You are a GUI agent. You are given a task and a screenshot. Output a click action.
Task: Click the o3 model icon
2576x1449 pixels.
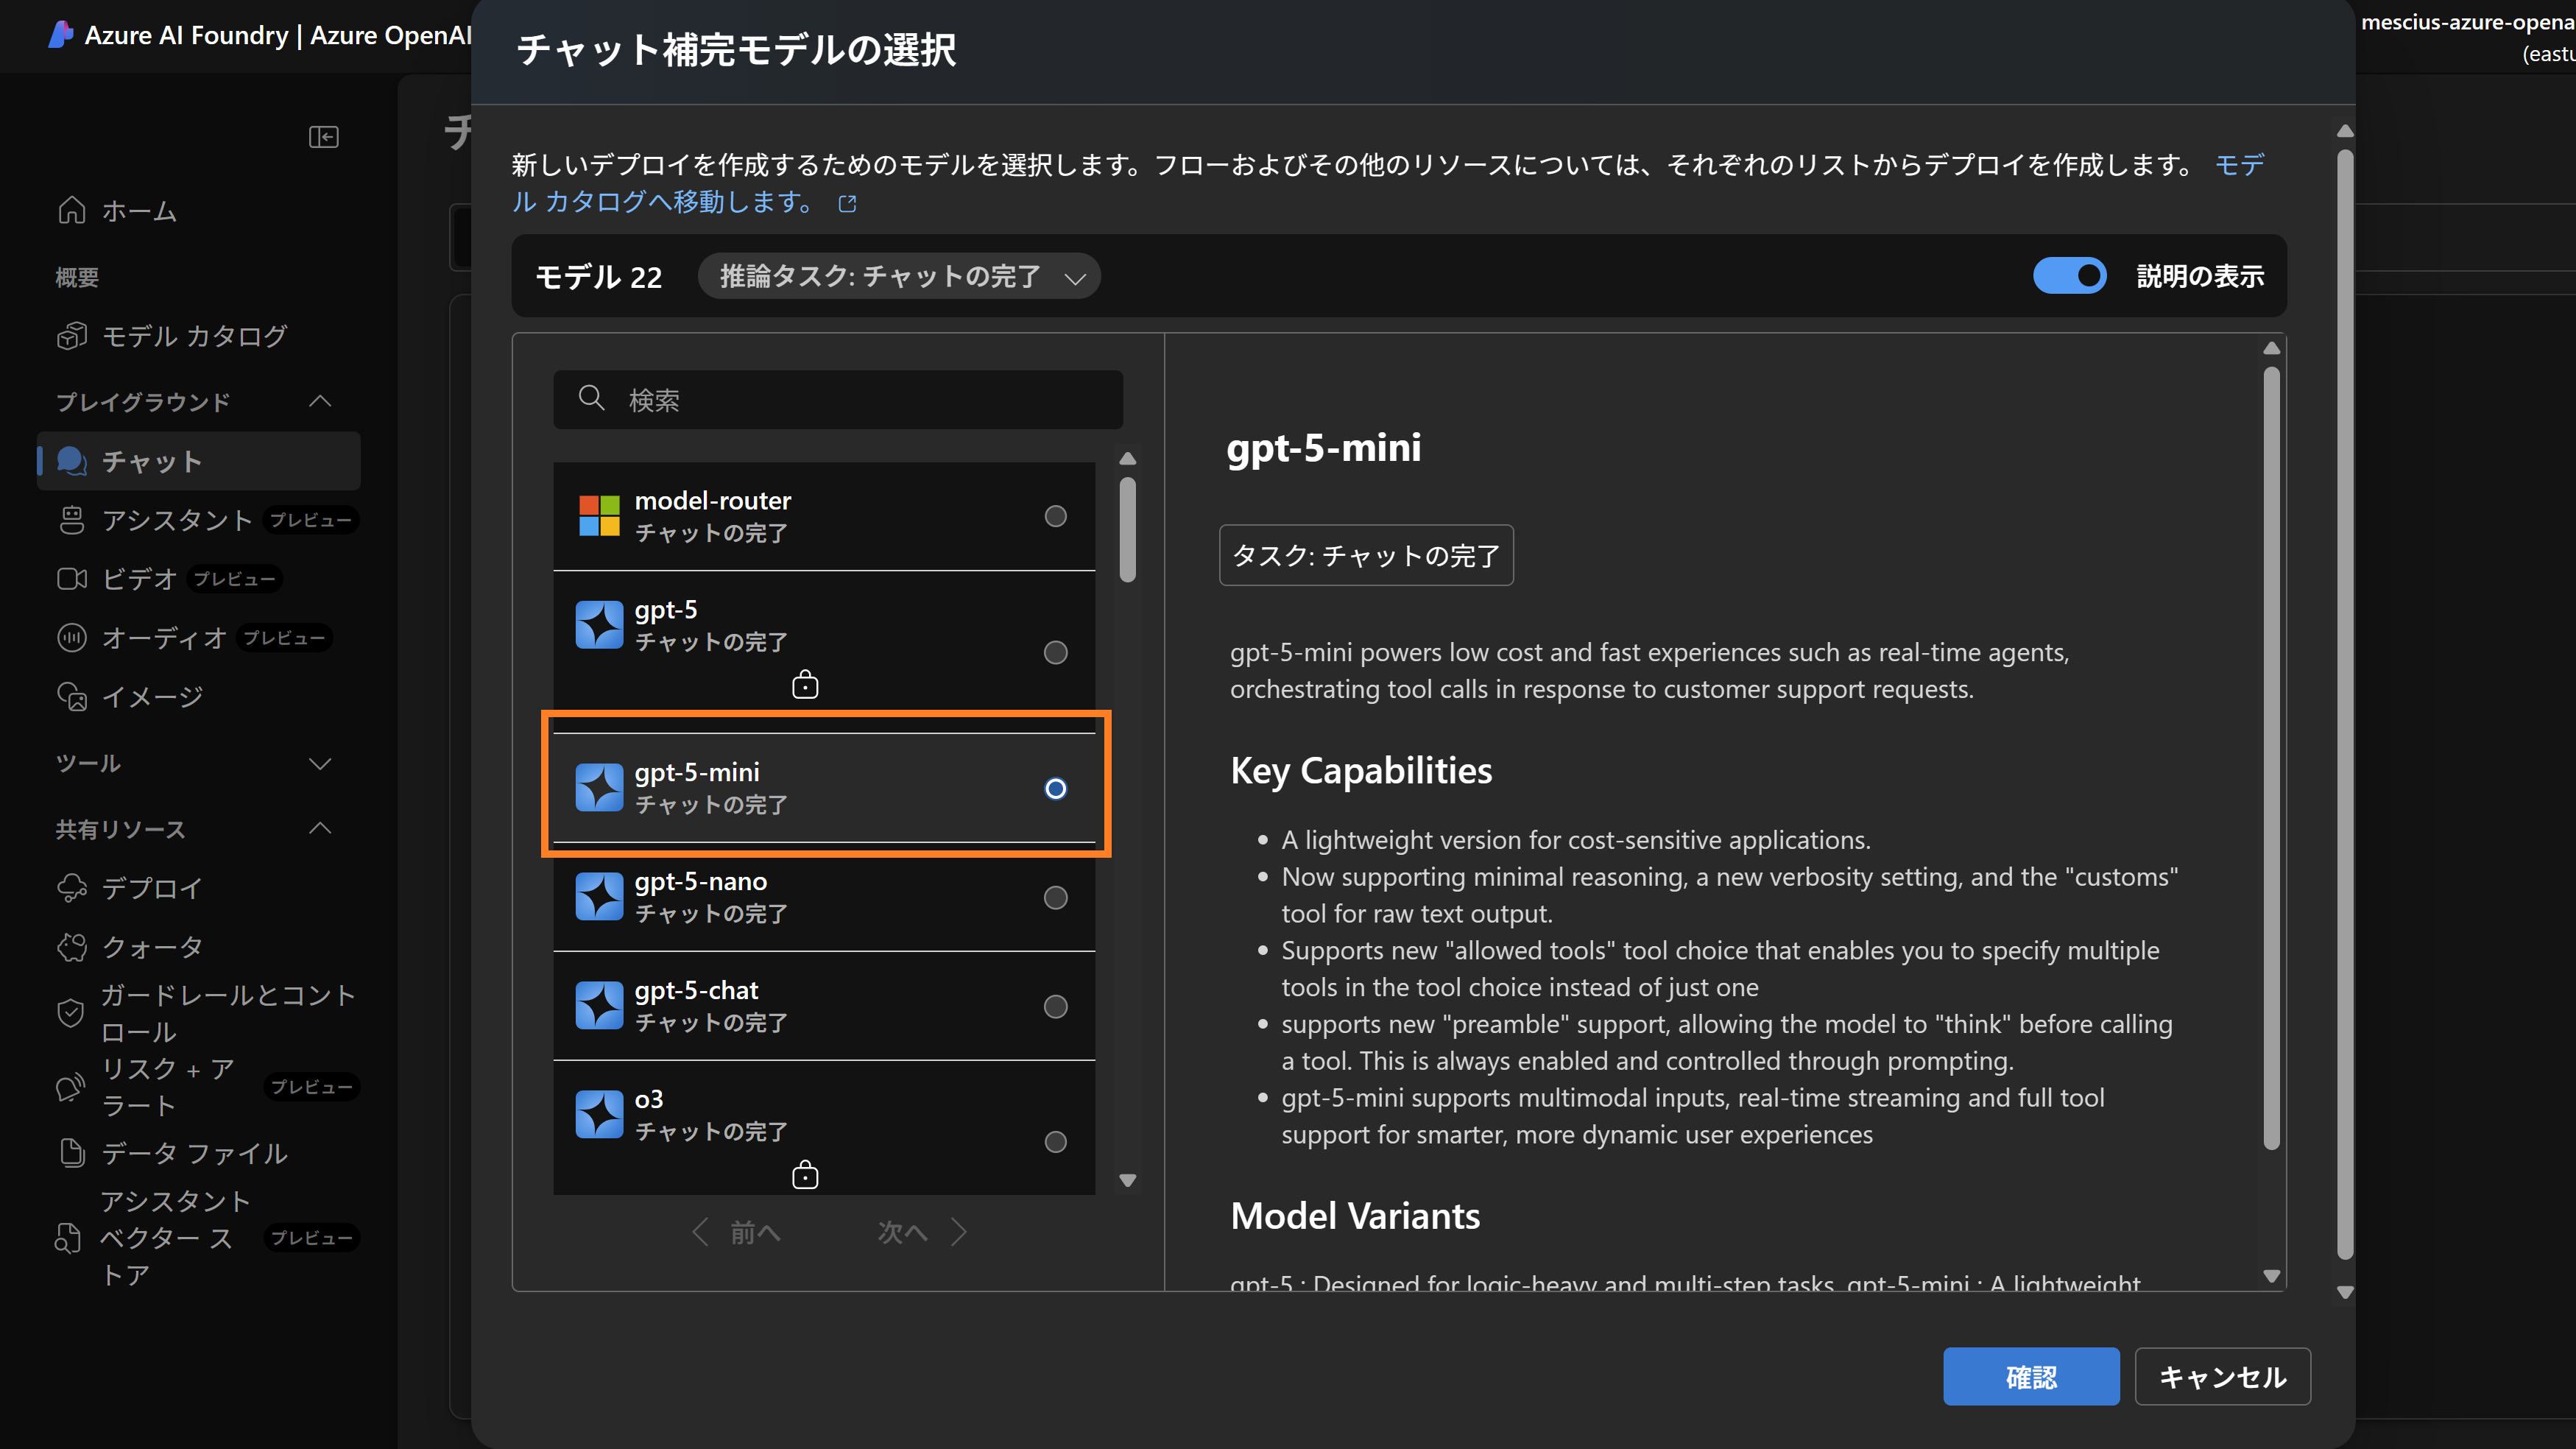[x=599, y=1115]
